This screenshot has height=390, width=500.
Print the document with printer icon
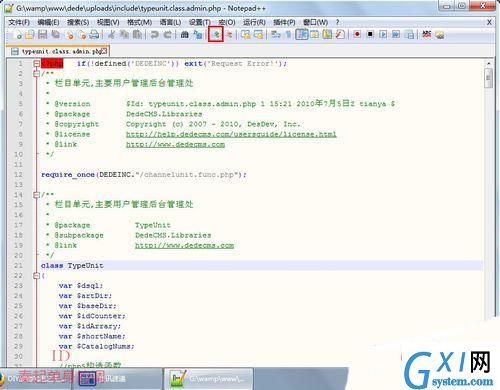point(94,35)
